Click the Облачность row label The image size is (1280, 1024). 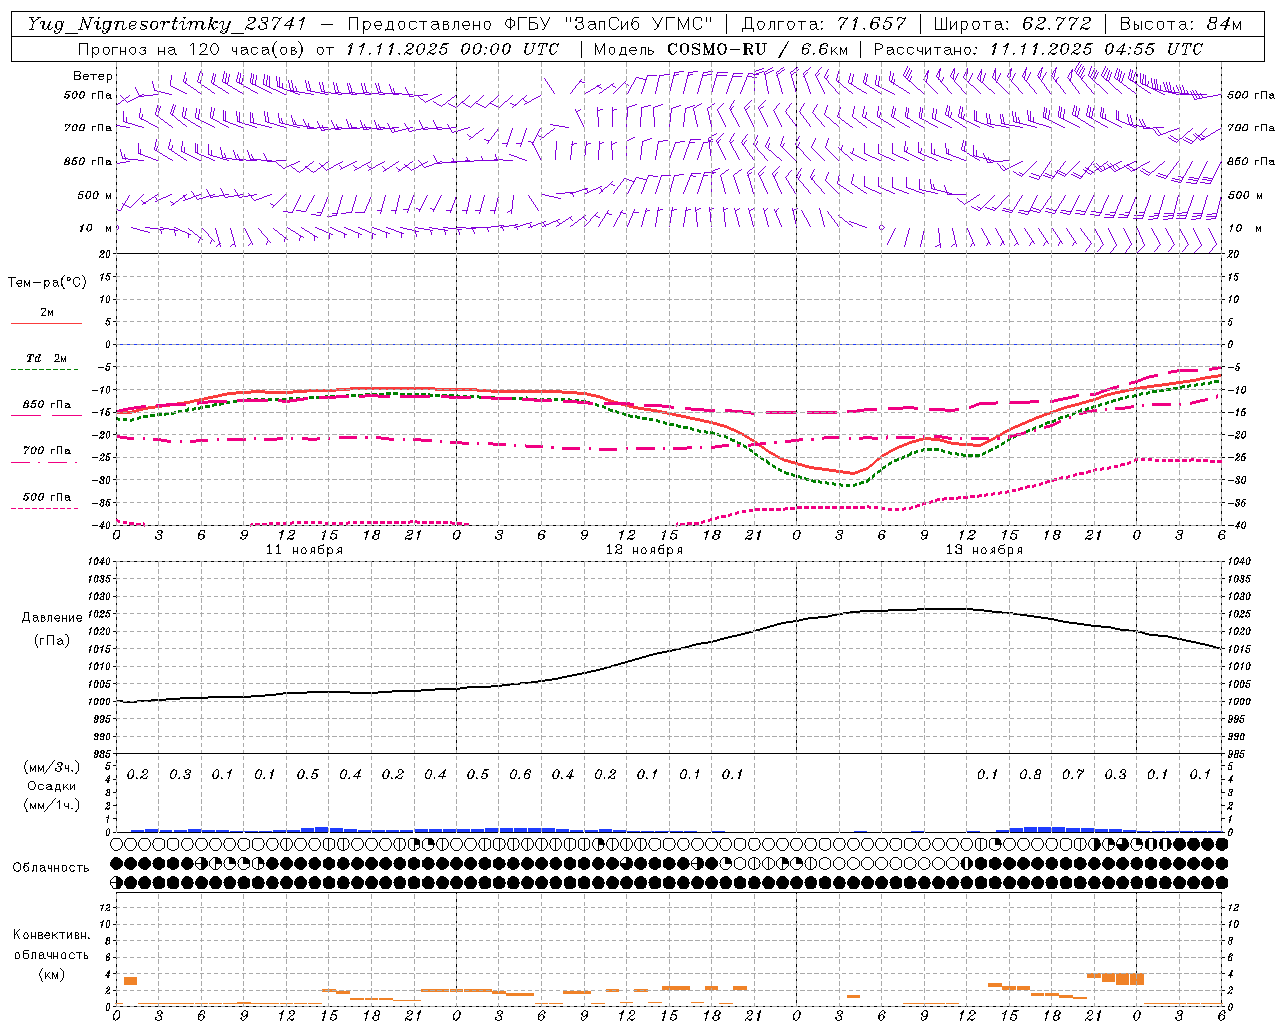tap(51, 868)
